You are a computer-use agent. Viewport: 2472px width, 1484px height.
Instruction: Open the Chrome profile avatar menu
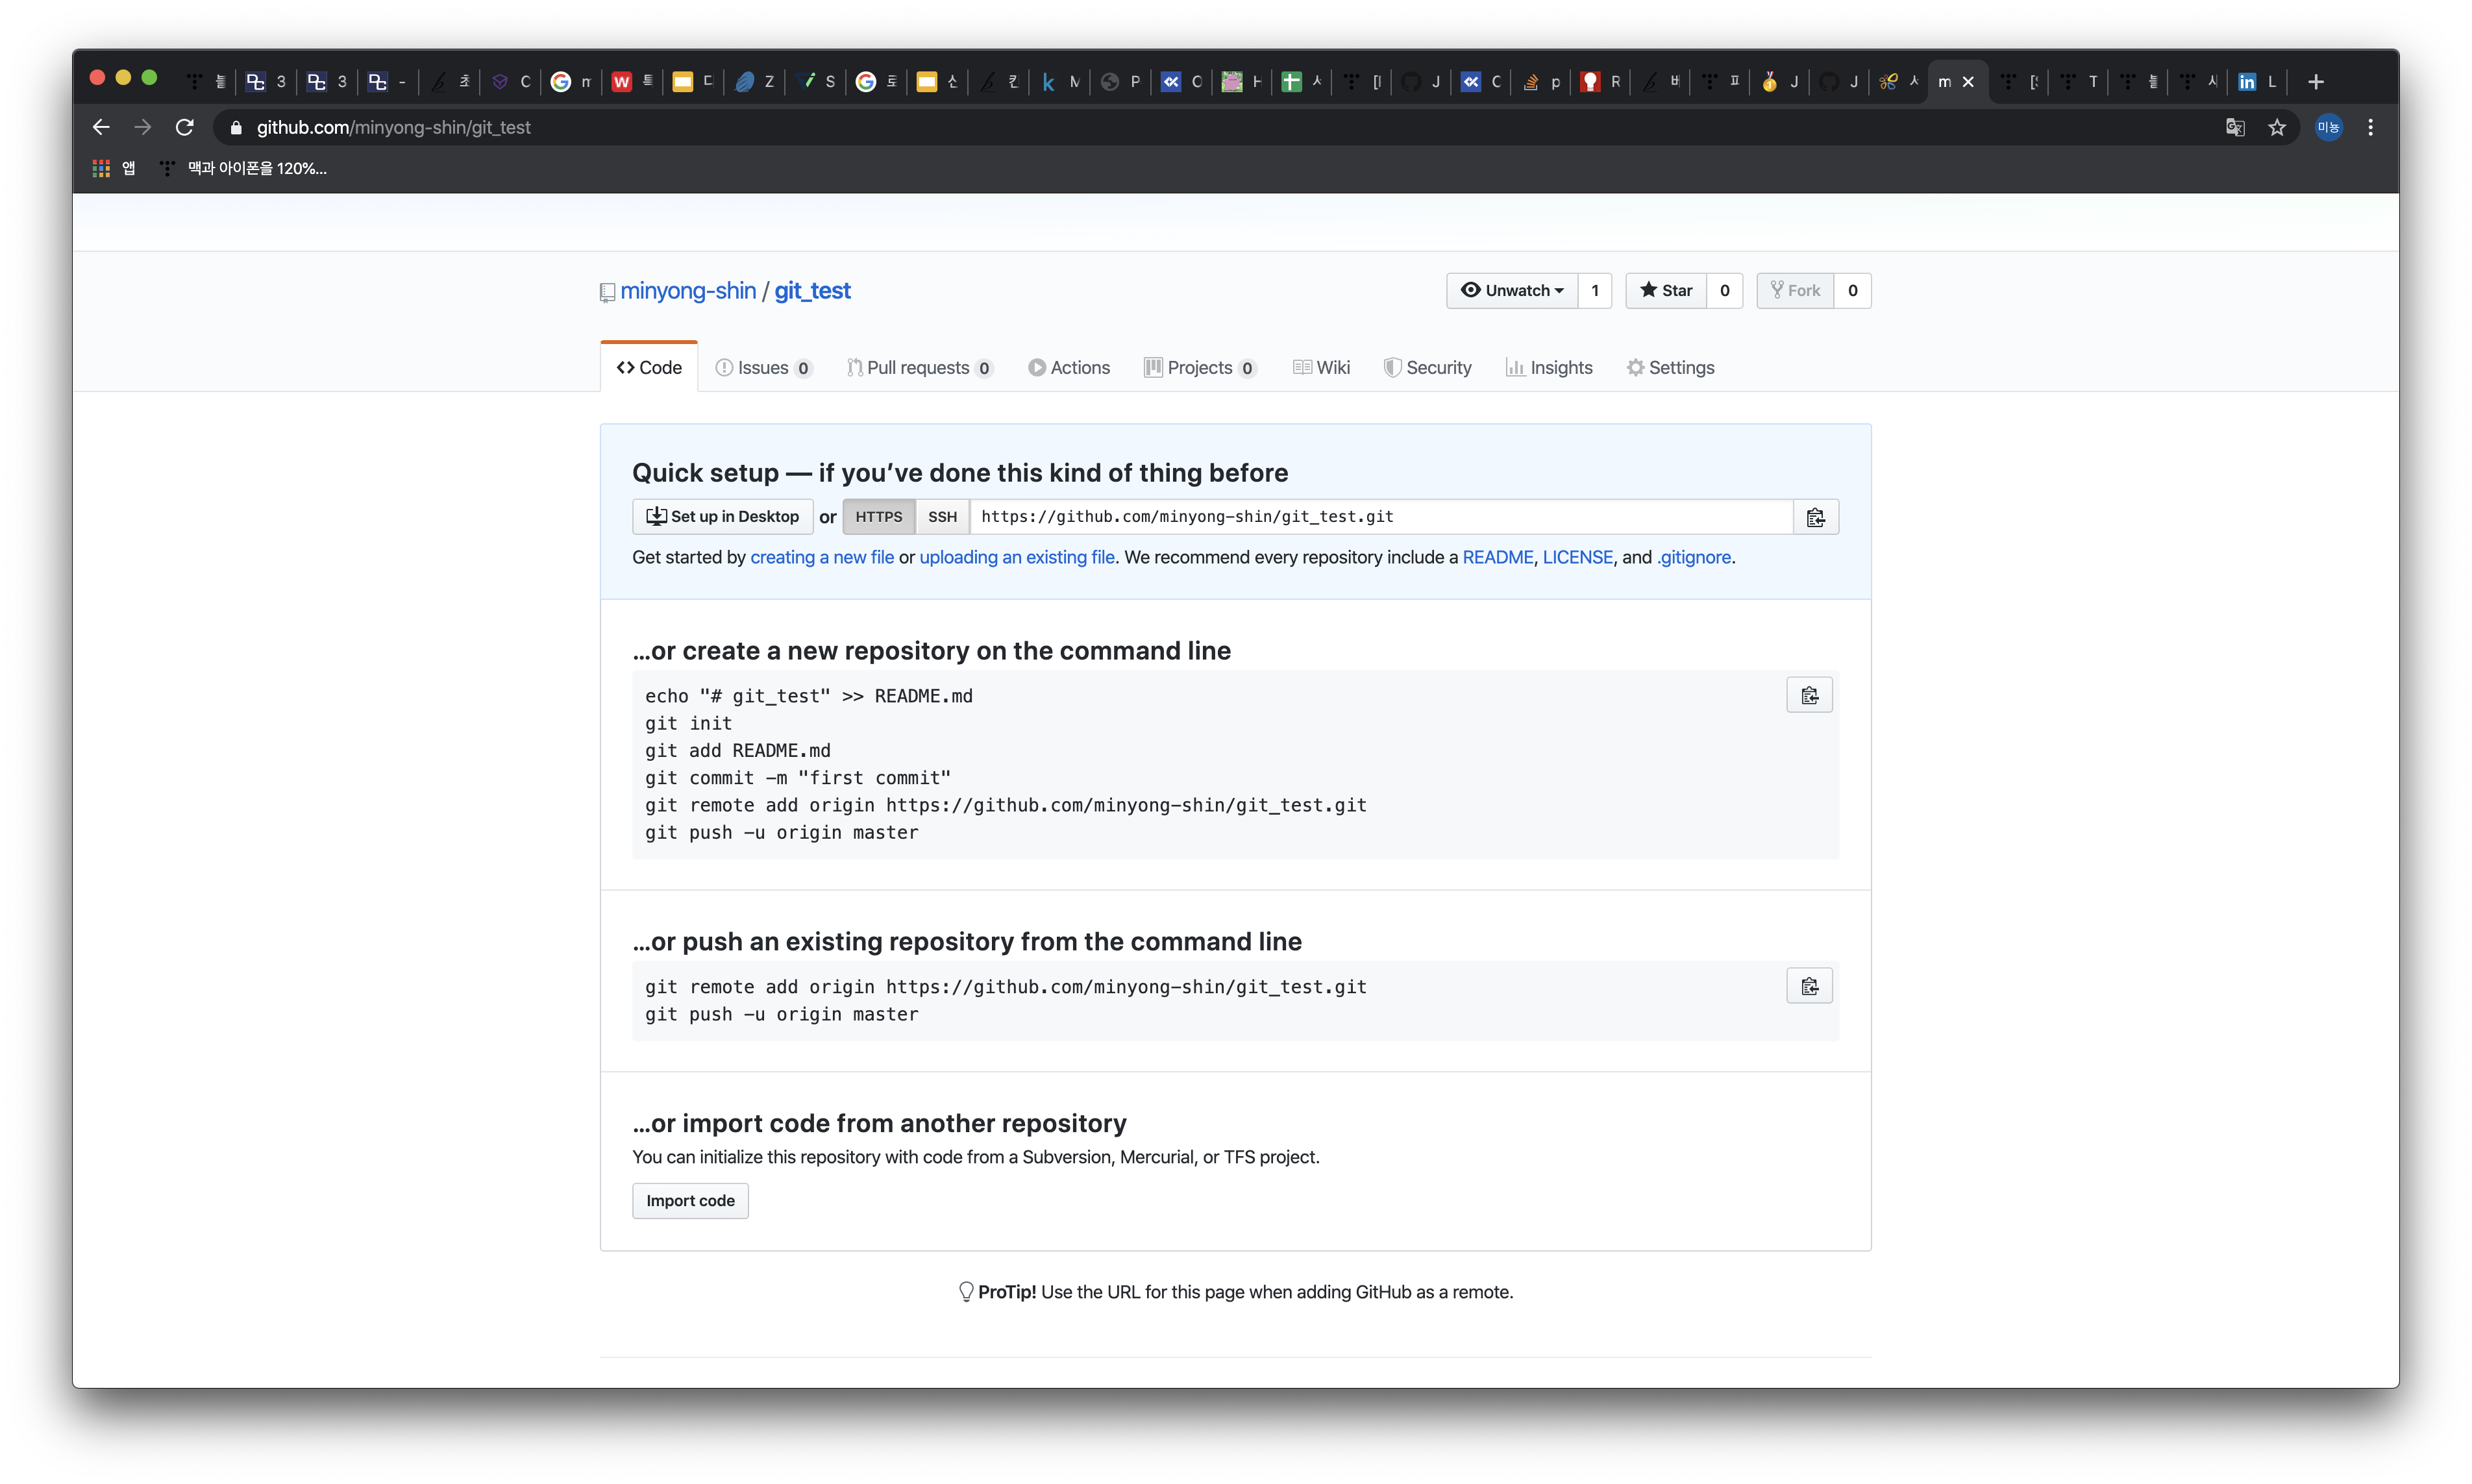pos(2328,128)
